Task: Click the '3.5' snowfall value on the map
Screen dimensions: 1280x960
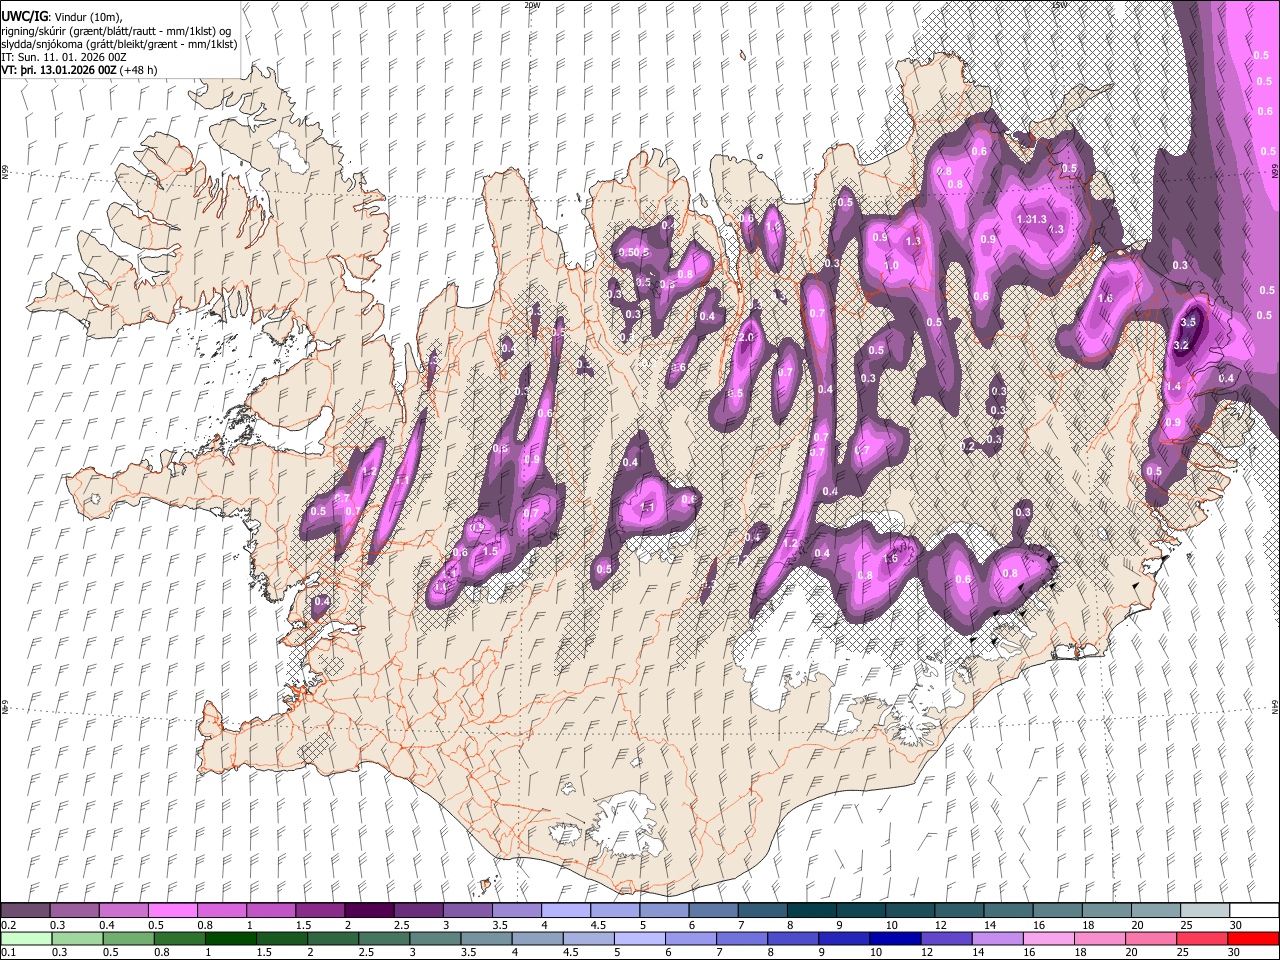Action: pos(1188,323)
